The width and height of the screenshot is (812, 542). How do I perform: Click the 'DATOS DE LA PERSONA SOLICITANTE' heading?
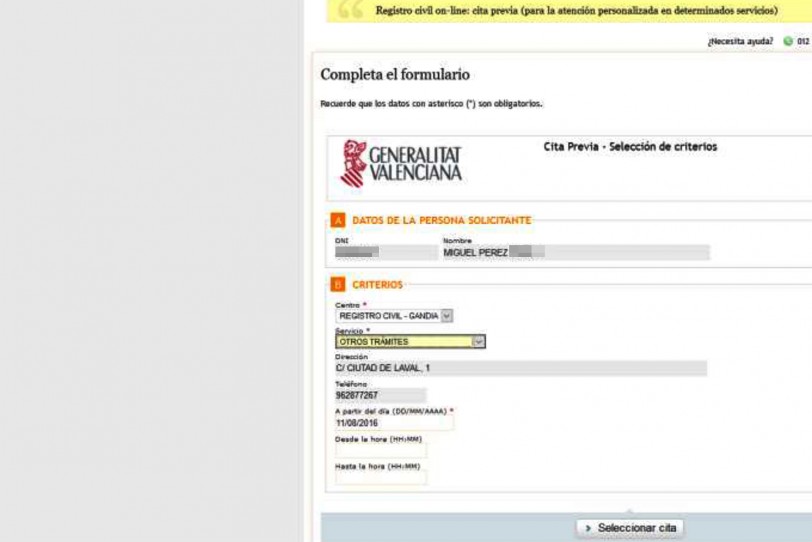pos(442,221)
